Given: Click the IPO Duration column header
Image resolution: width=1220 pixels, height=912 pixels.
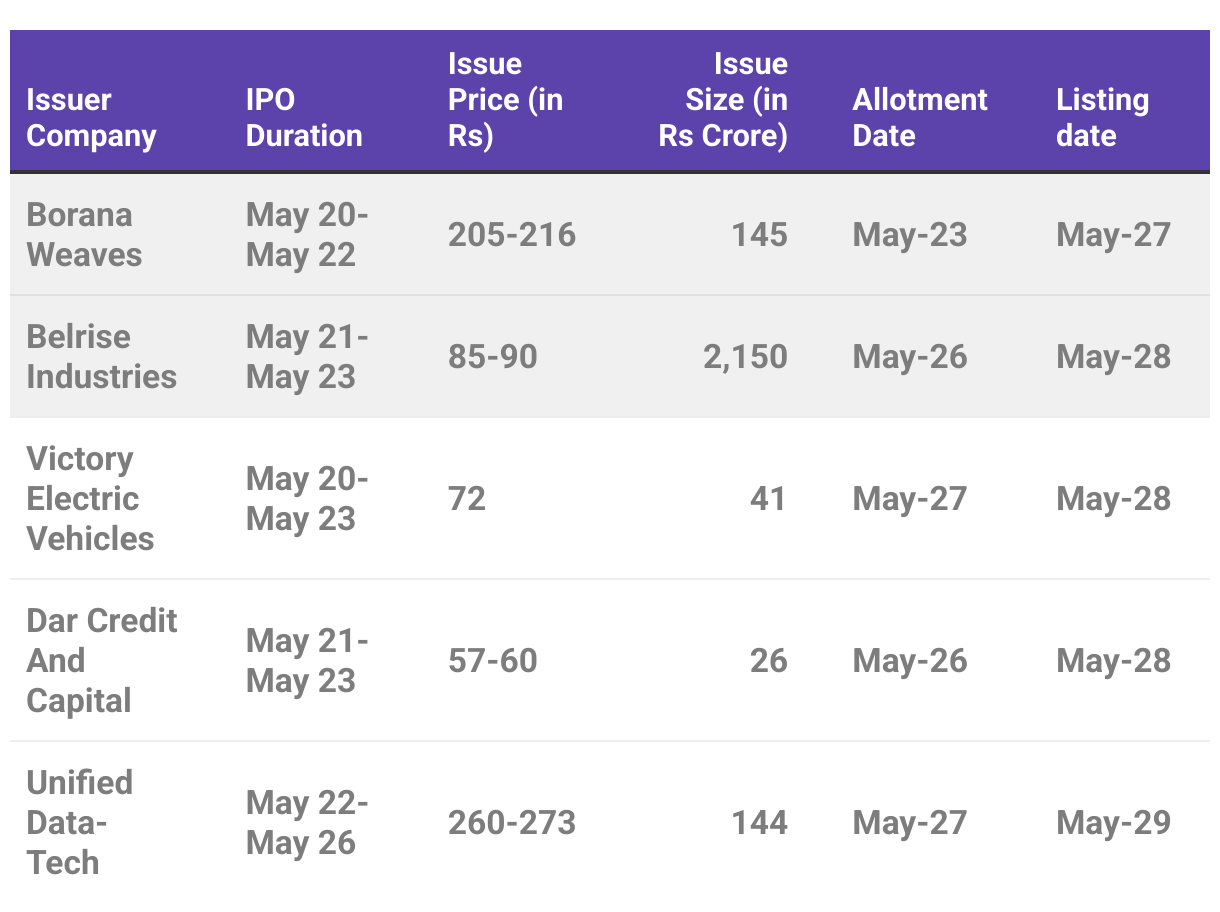Looking at the screenshot, I should (304, 118).
